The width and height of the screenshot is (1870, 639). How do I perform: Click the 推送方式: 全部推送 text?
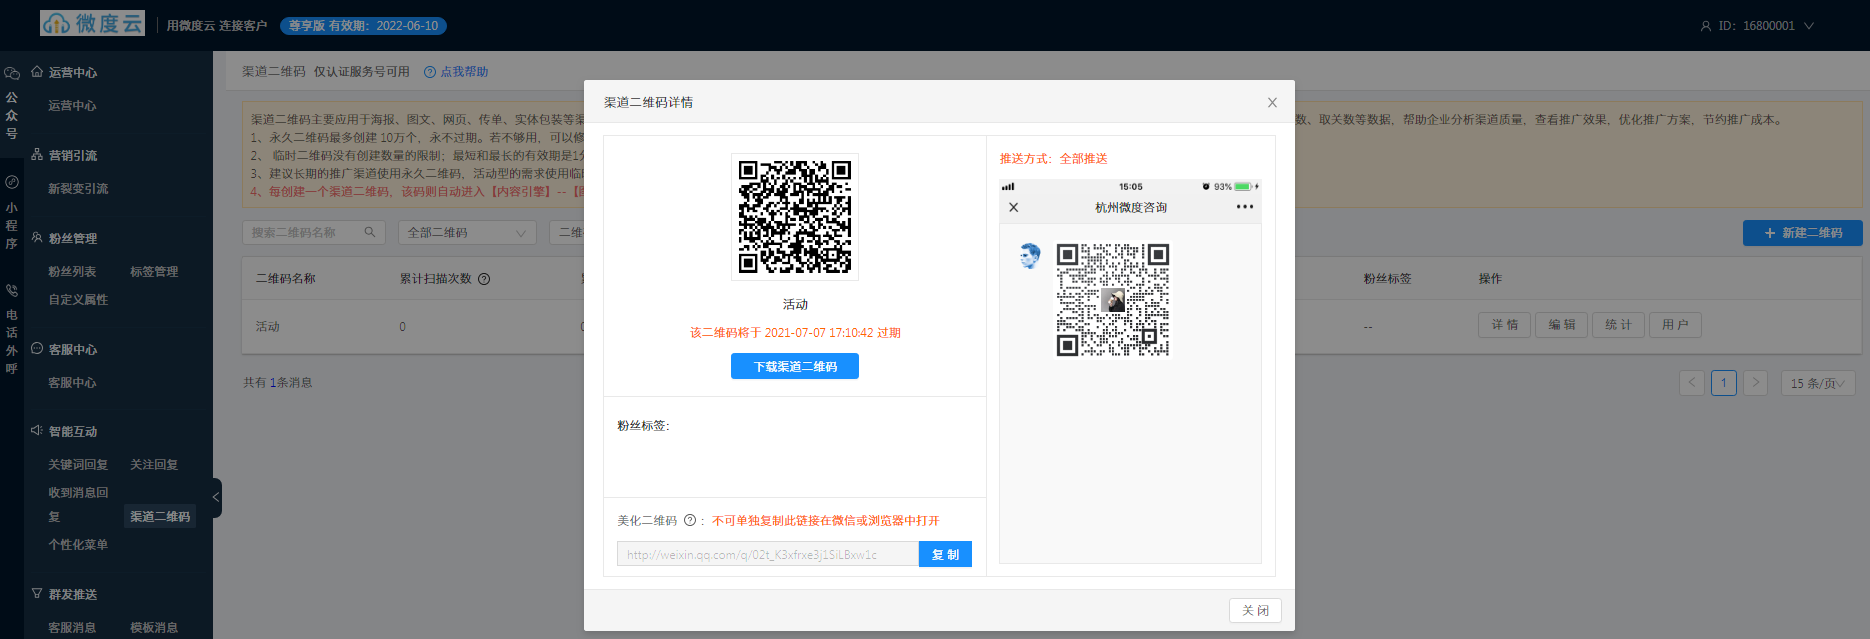tap(1053, 159)
